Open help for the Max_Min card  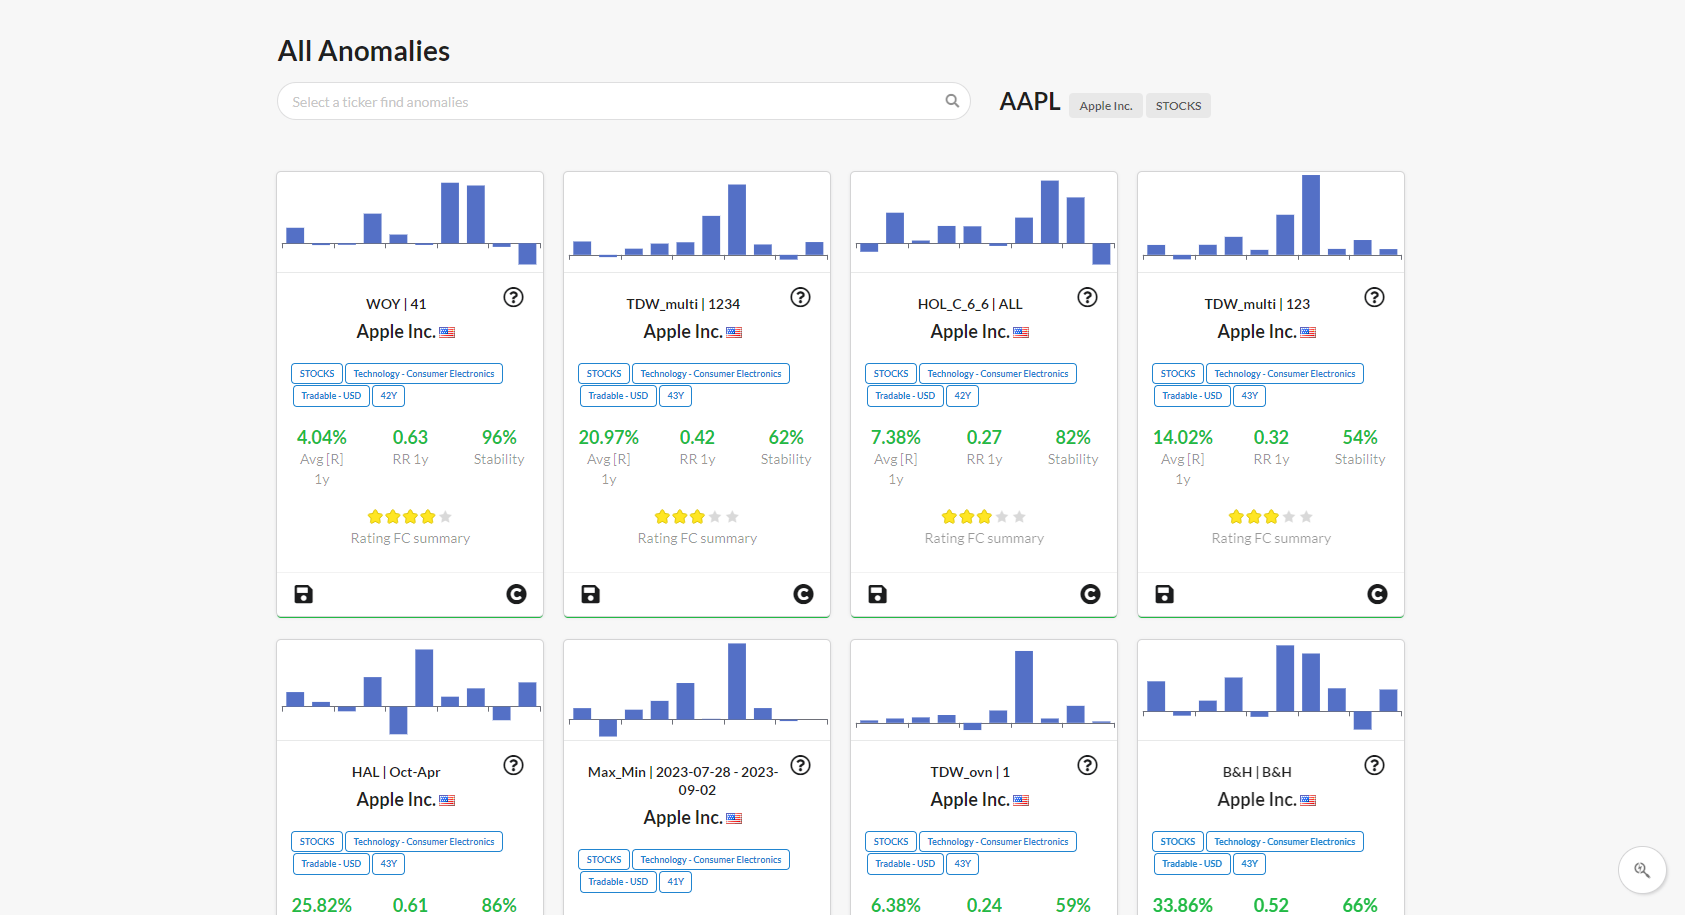pos(800,765)
